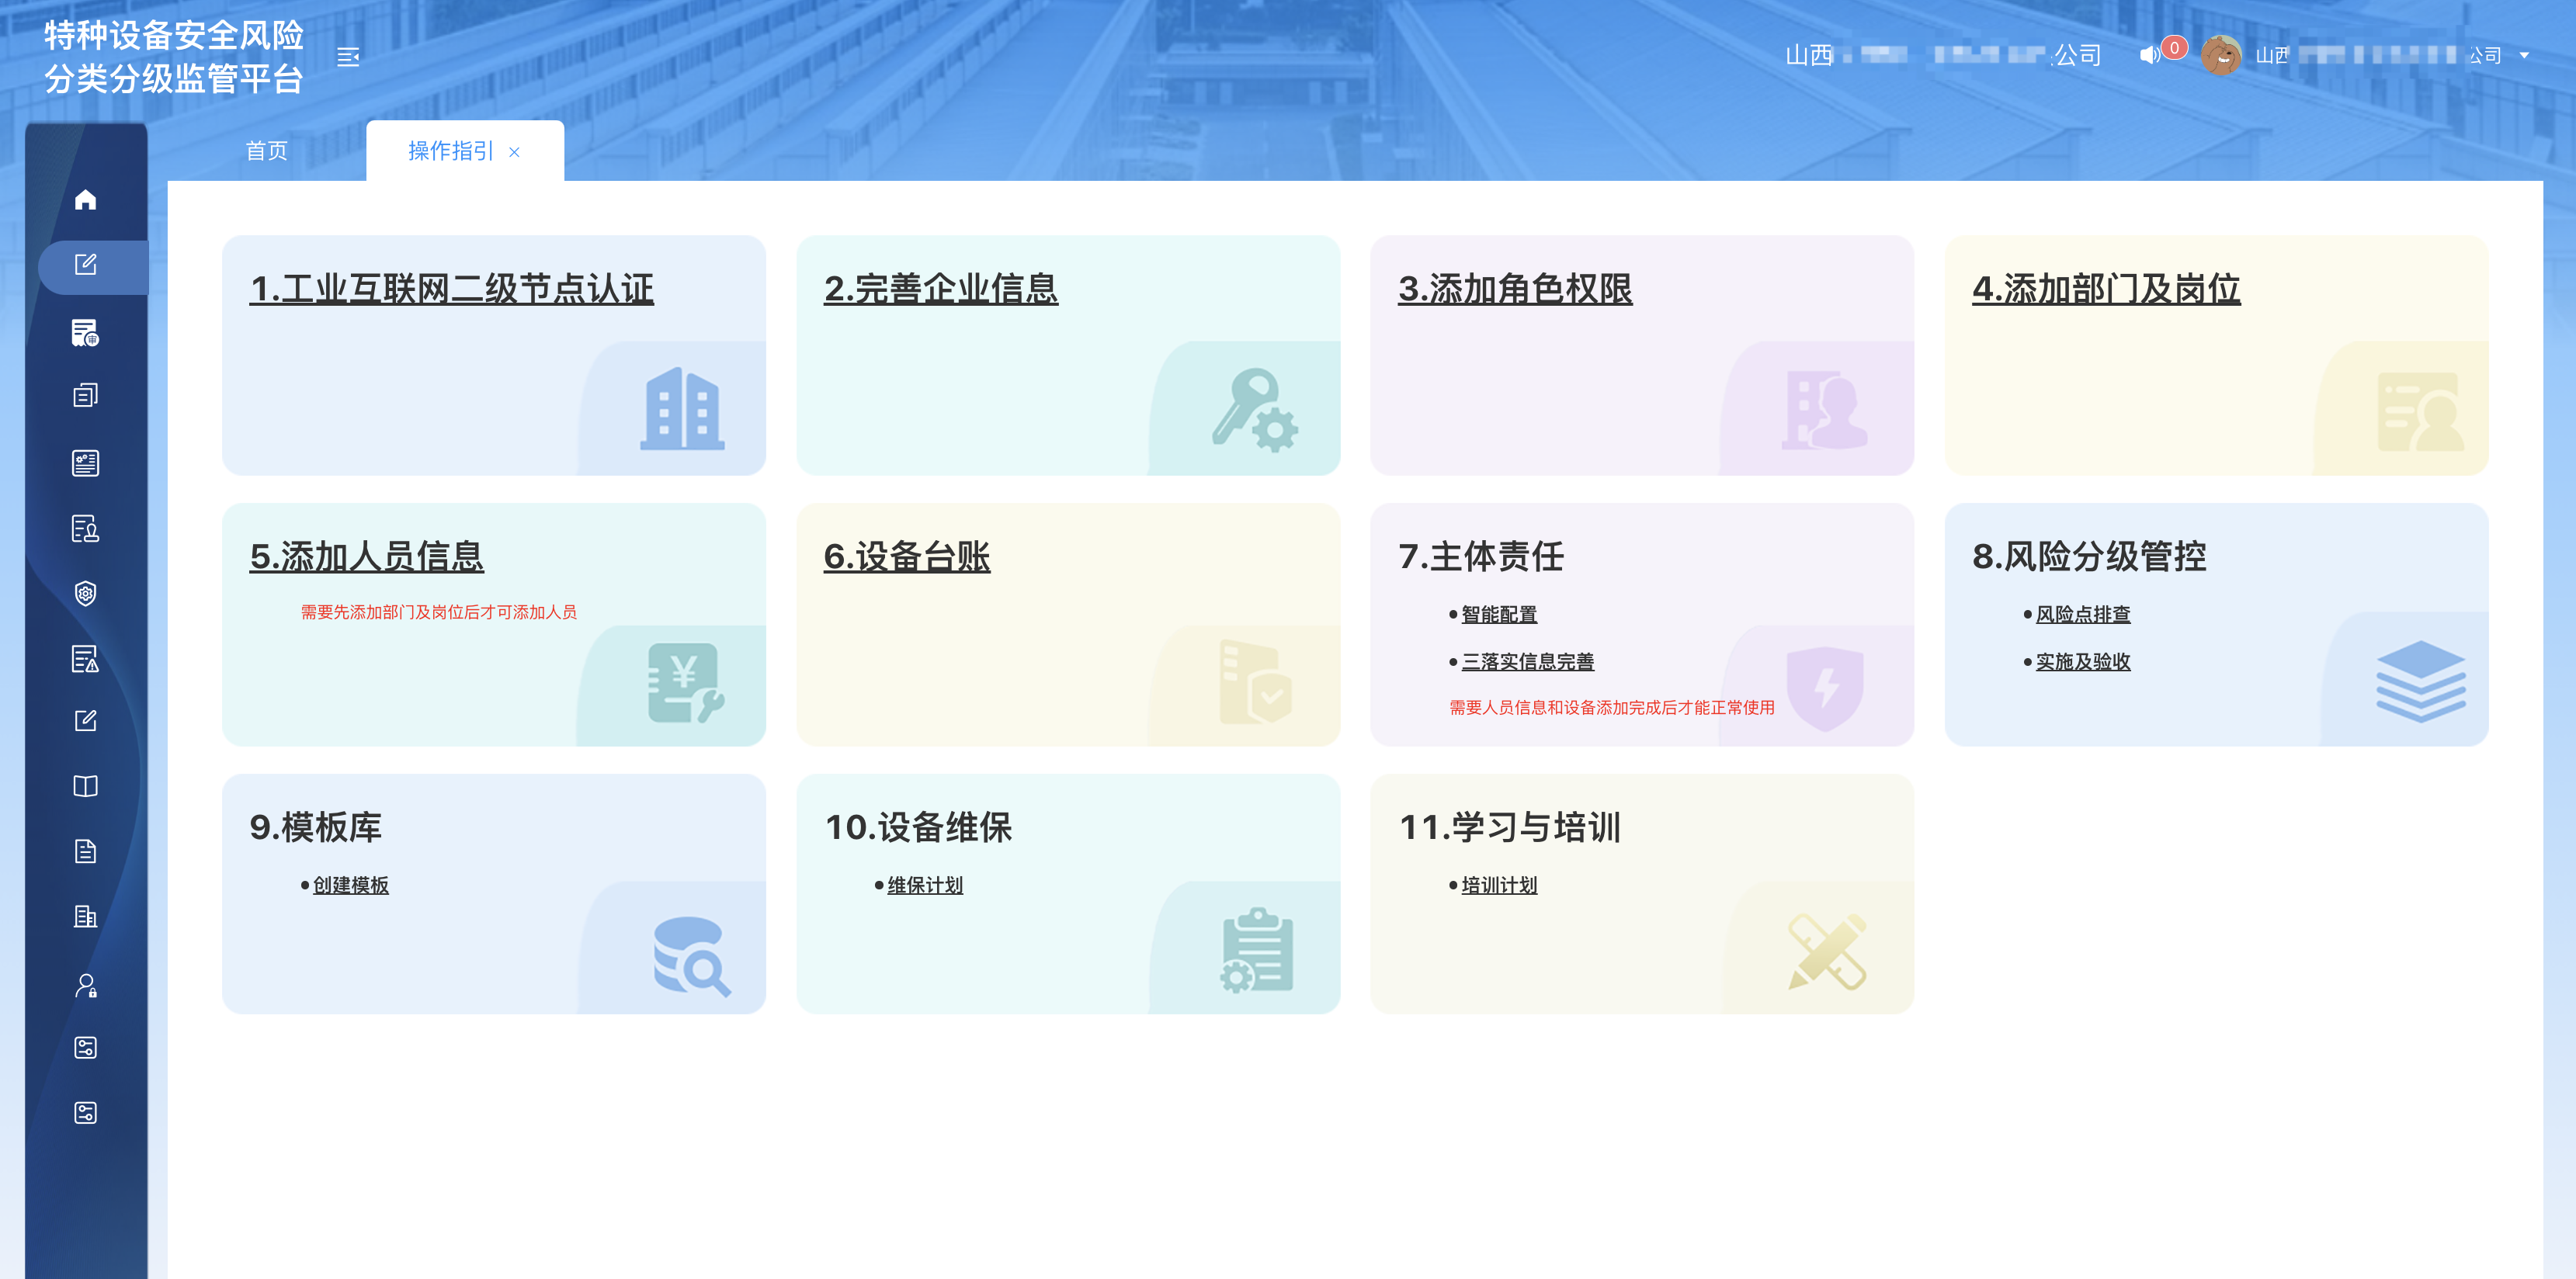Screen dimensions: 2576x1279
Task: Click the 10.设备维保 heading
Action: click(x=918, y=828)
